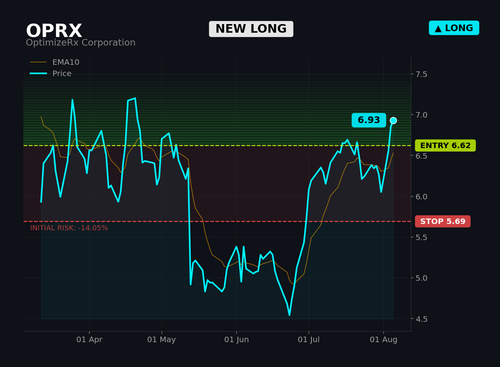The height and width of the screenshot is (367, 500).
Task: Click the 5.5 price axis tick
Action: point(421,237)
